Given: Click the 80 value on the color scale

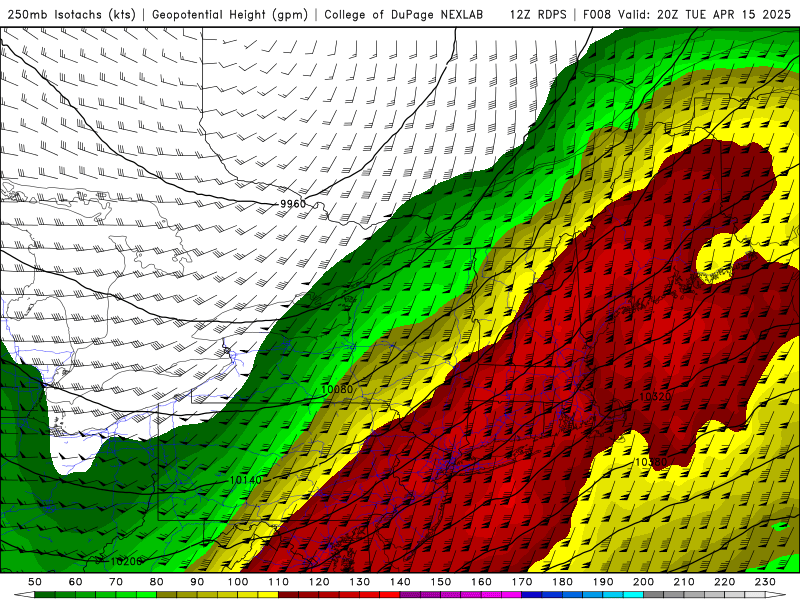Looking at the screenshot, I should pos(157,582).
